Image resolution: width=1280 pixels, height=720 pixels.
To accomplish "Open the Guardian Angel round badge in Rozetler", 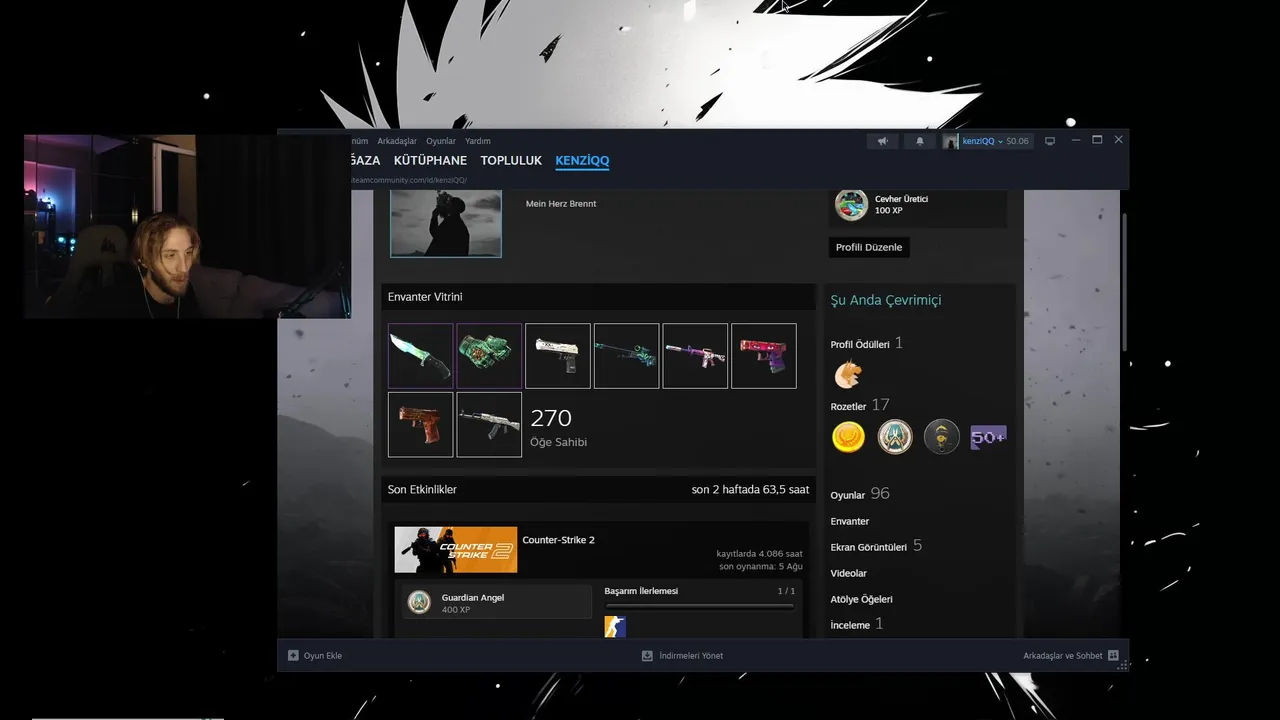I will click(x=895, y=437).
